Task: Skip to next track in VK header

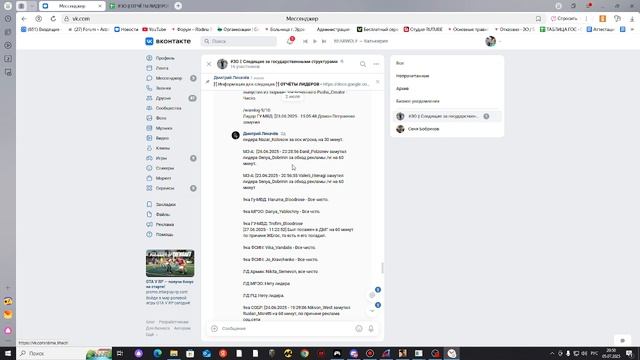Action: pyautogui.click(x=324, y=41)
